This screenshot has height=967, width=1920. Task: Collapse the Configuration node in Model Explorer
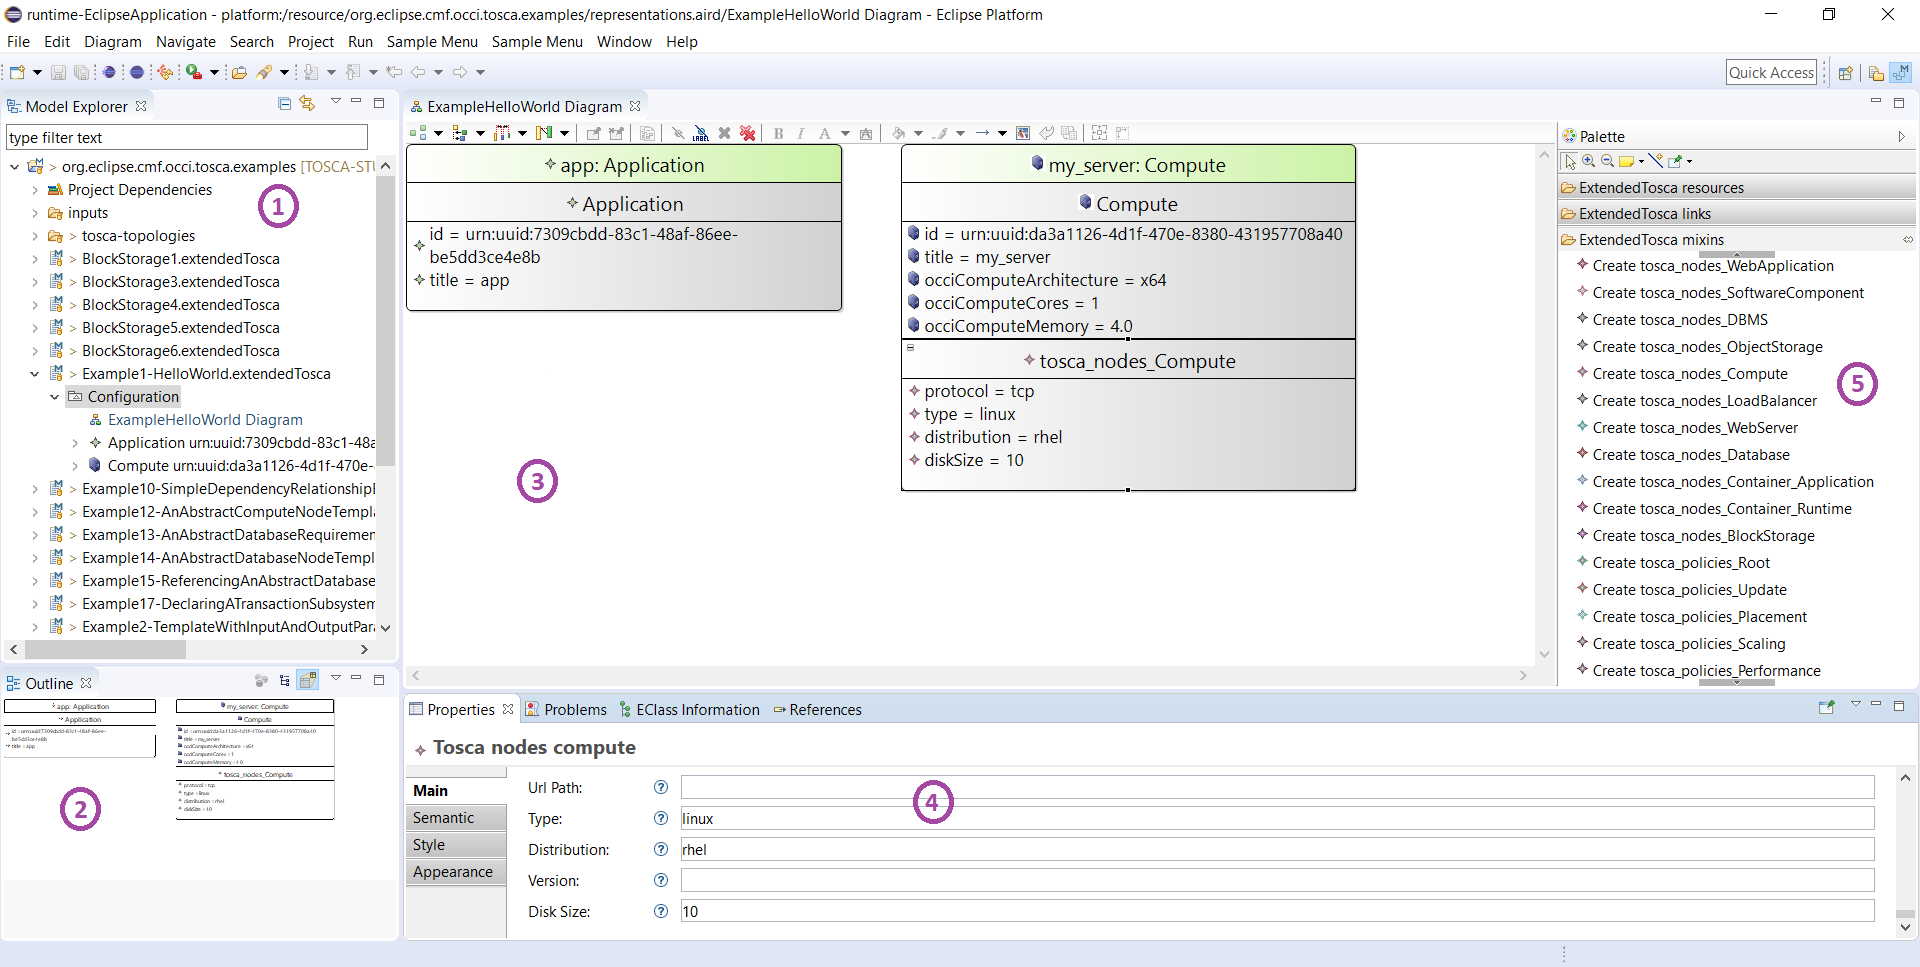coord(55,397)
